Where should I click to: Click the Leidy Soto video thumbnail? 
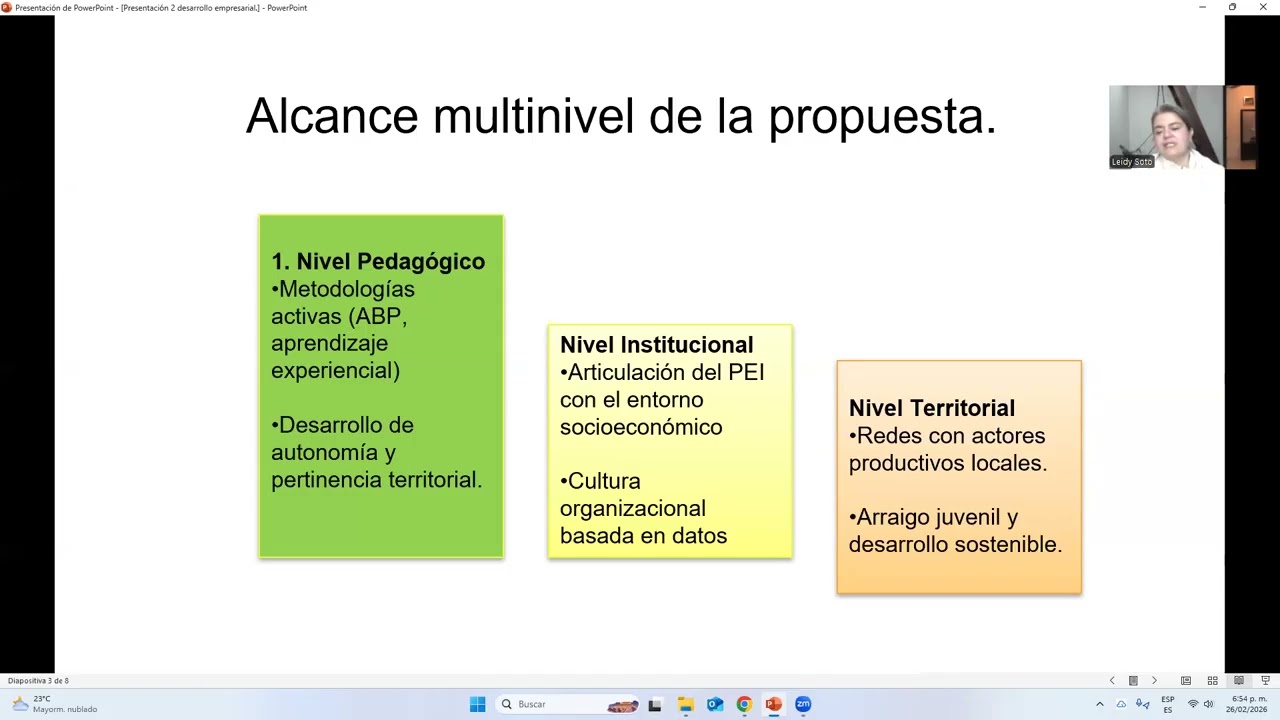click(x=1182, y=127)
